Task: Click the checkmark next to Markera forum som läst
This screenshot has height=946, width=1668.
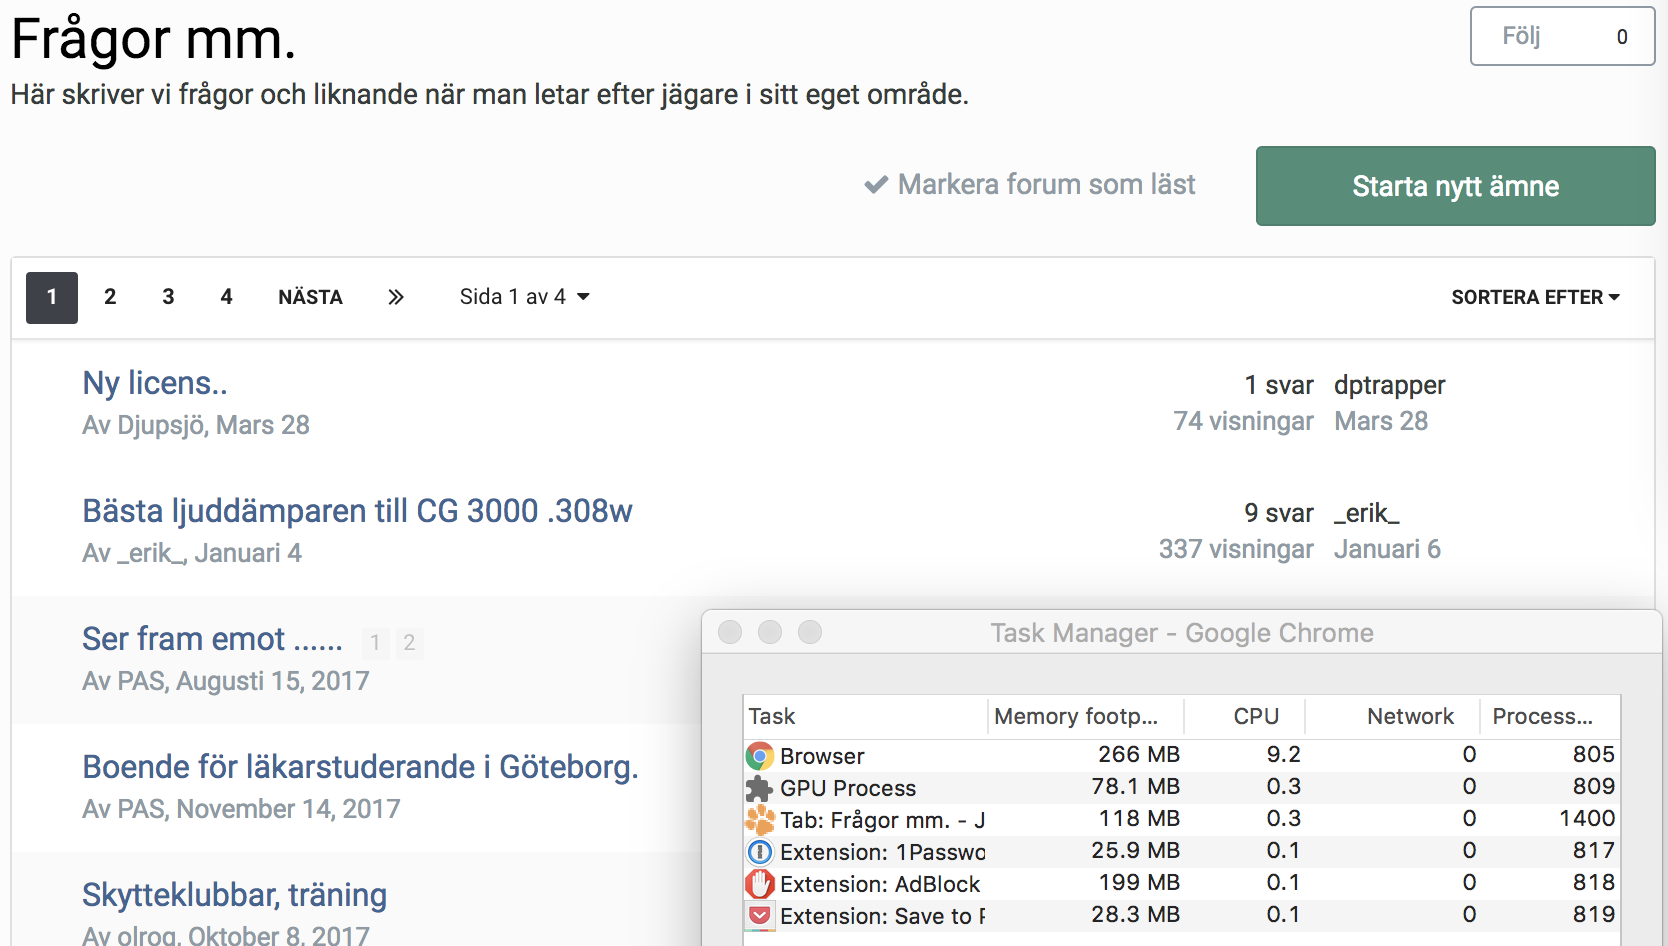Action: (x=876, y=185)
